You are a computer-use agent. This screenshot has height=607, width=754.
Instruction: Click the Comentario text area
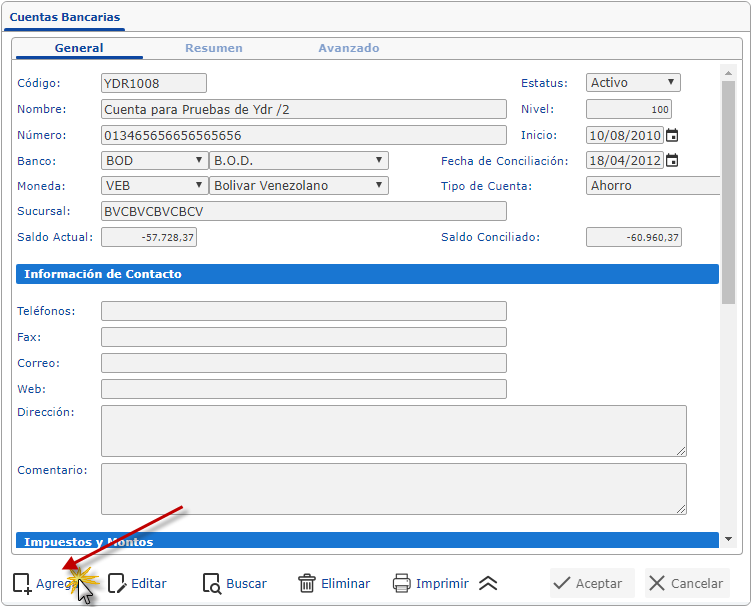click(393, 488)
